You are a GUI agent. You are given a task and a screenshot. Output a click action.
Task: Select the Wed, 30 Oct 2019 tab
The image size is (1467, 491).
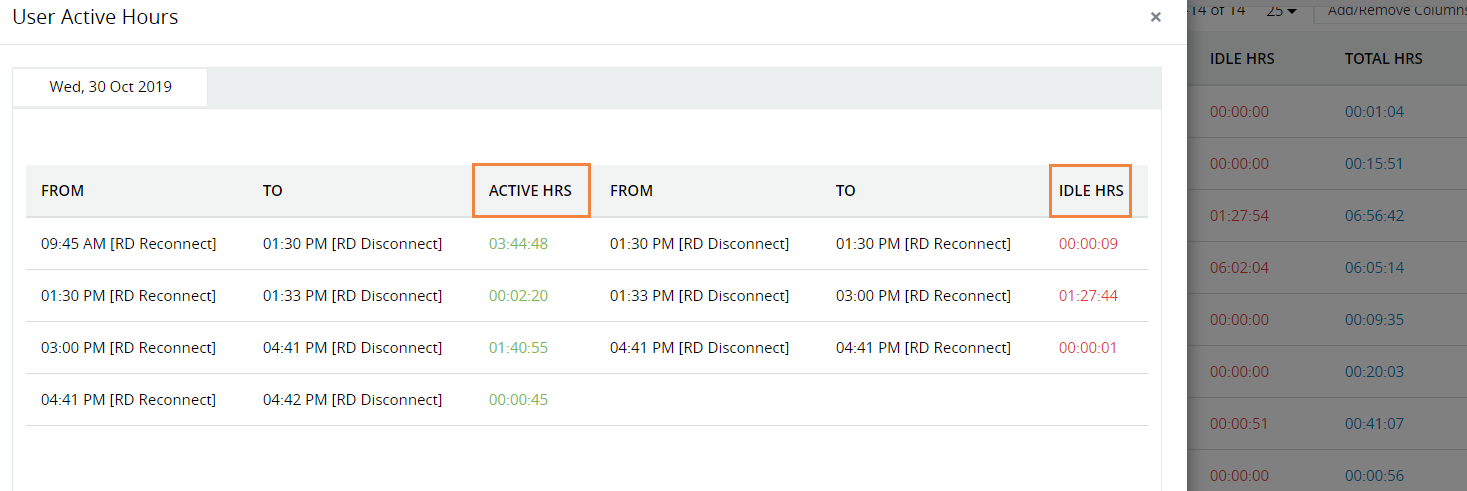110,87
